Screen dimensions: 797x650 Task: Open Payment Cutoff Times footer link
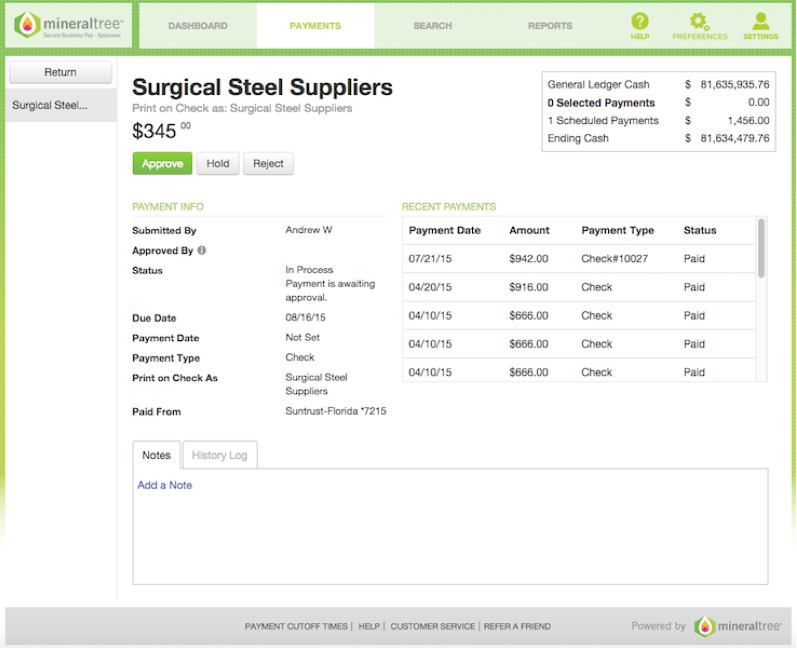point(296,627)
